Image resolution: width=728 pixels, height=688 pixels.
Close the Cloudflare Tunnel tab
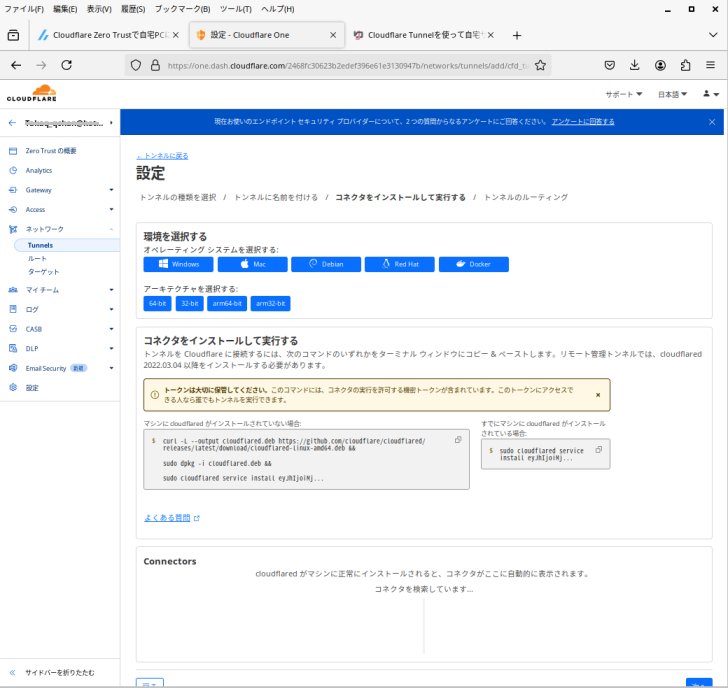491,35
